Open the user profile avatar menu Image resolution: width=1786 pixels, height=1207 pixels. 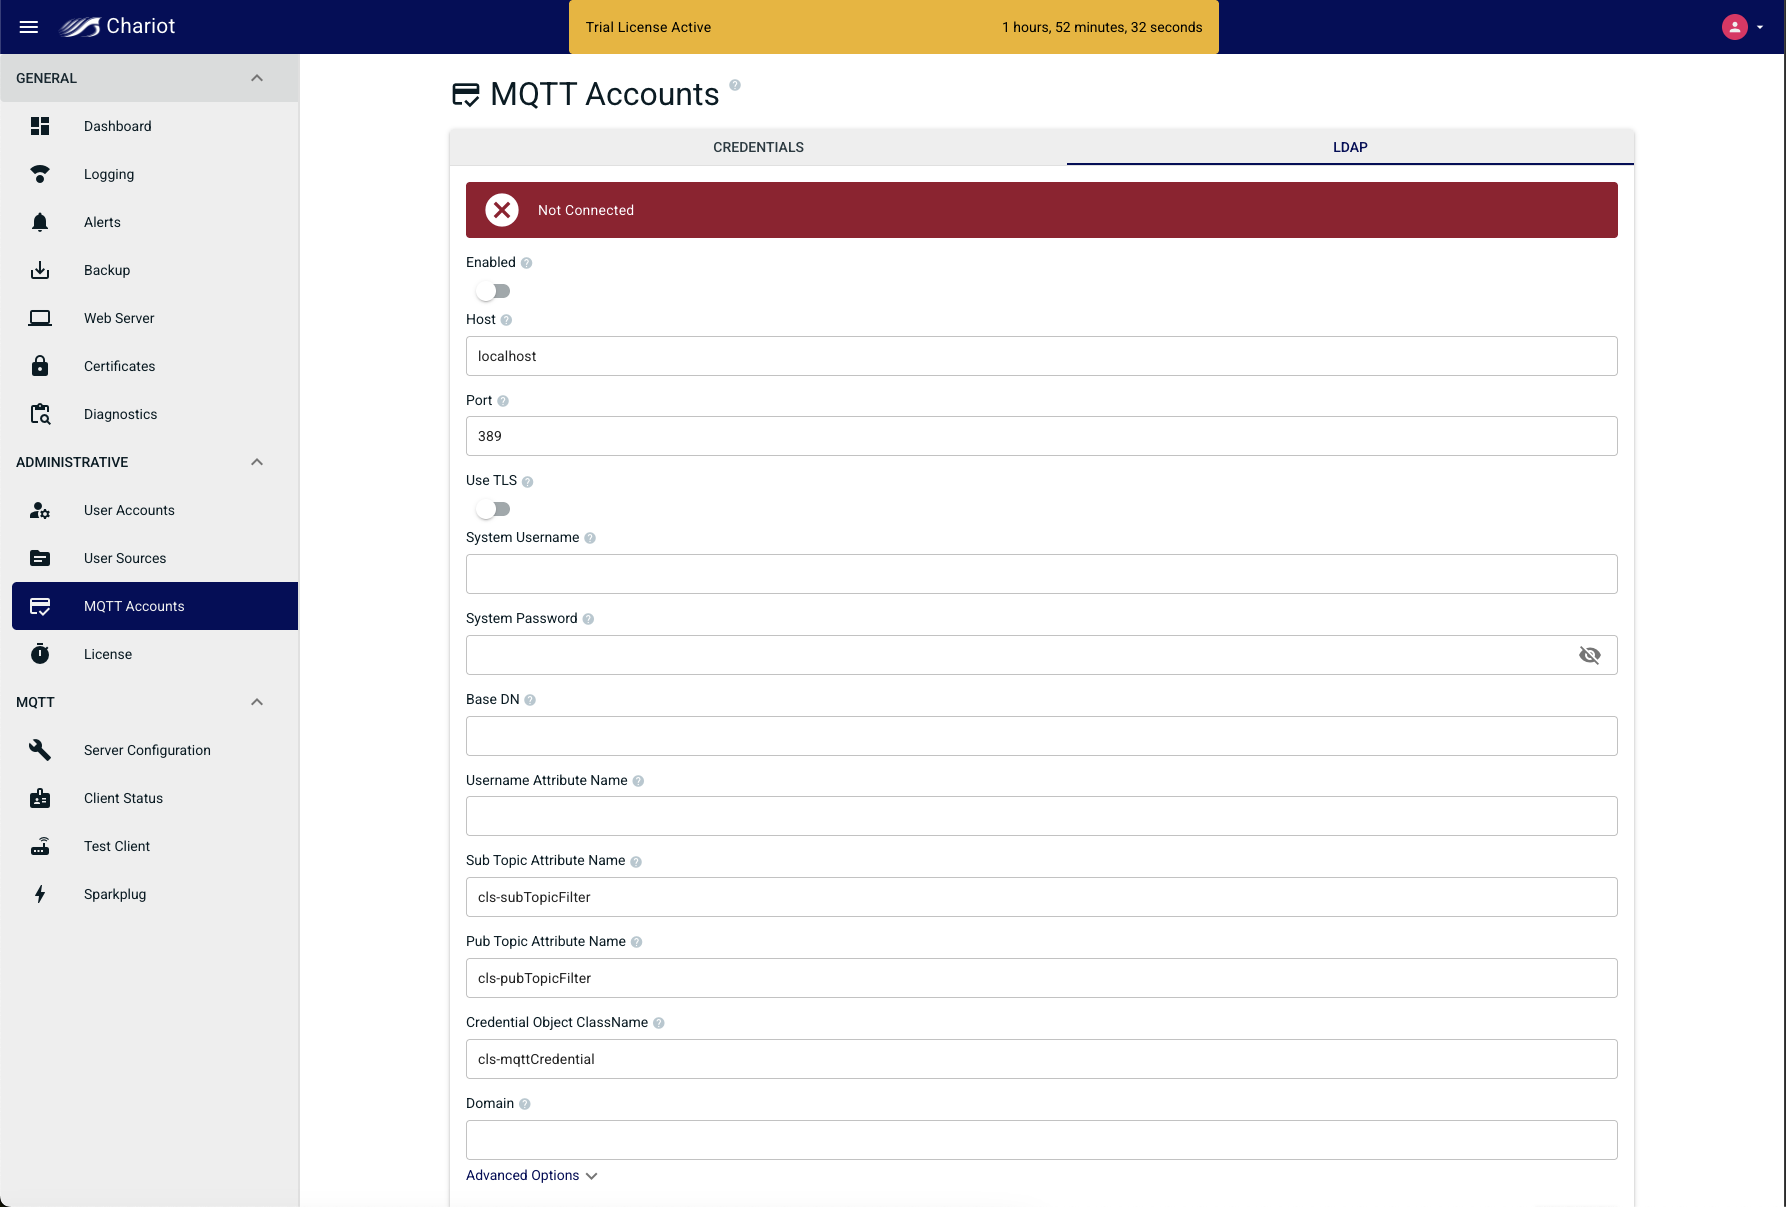coord(1735,27)
